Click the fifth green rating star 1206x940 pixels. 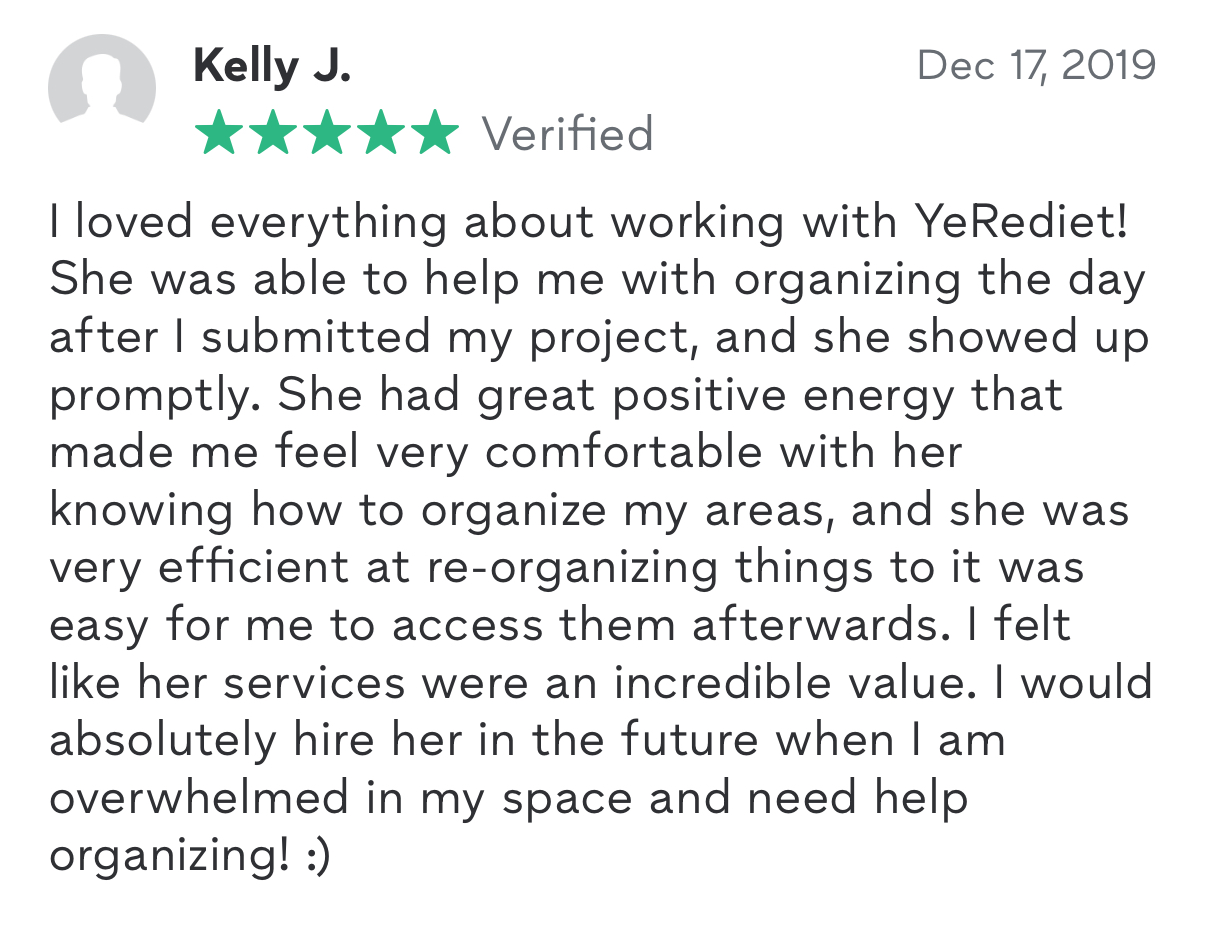click(x=434, y=135)
